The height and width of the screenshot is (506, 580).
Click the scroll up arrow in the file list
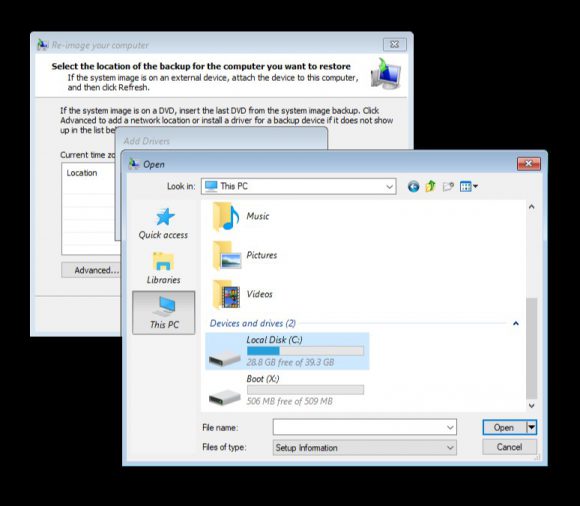[x=532, y=207]
